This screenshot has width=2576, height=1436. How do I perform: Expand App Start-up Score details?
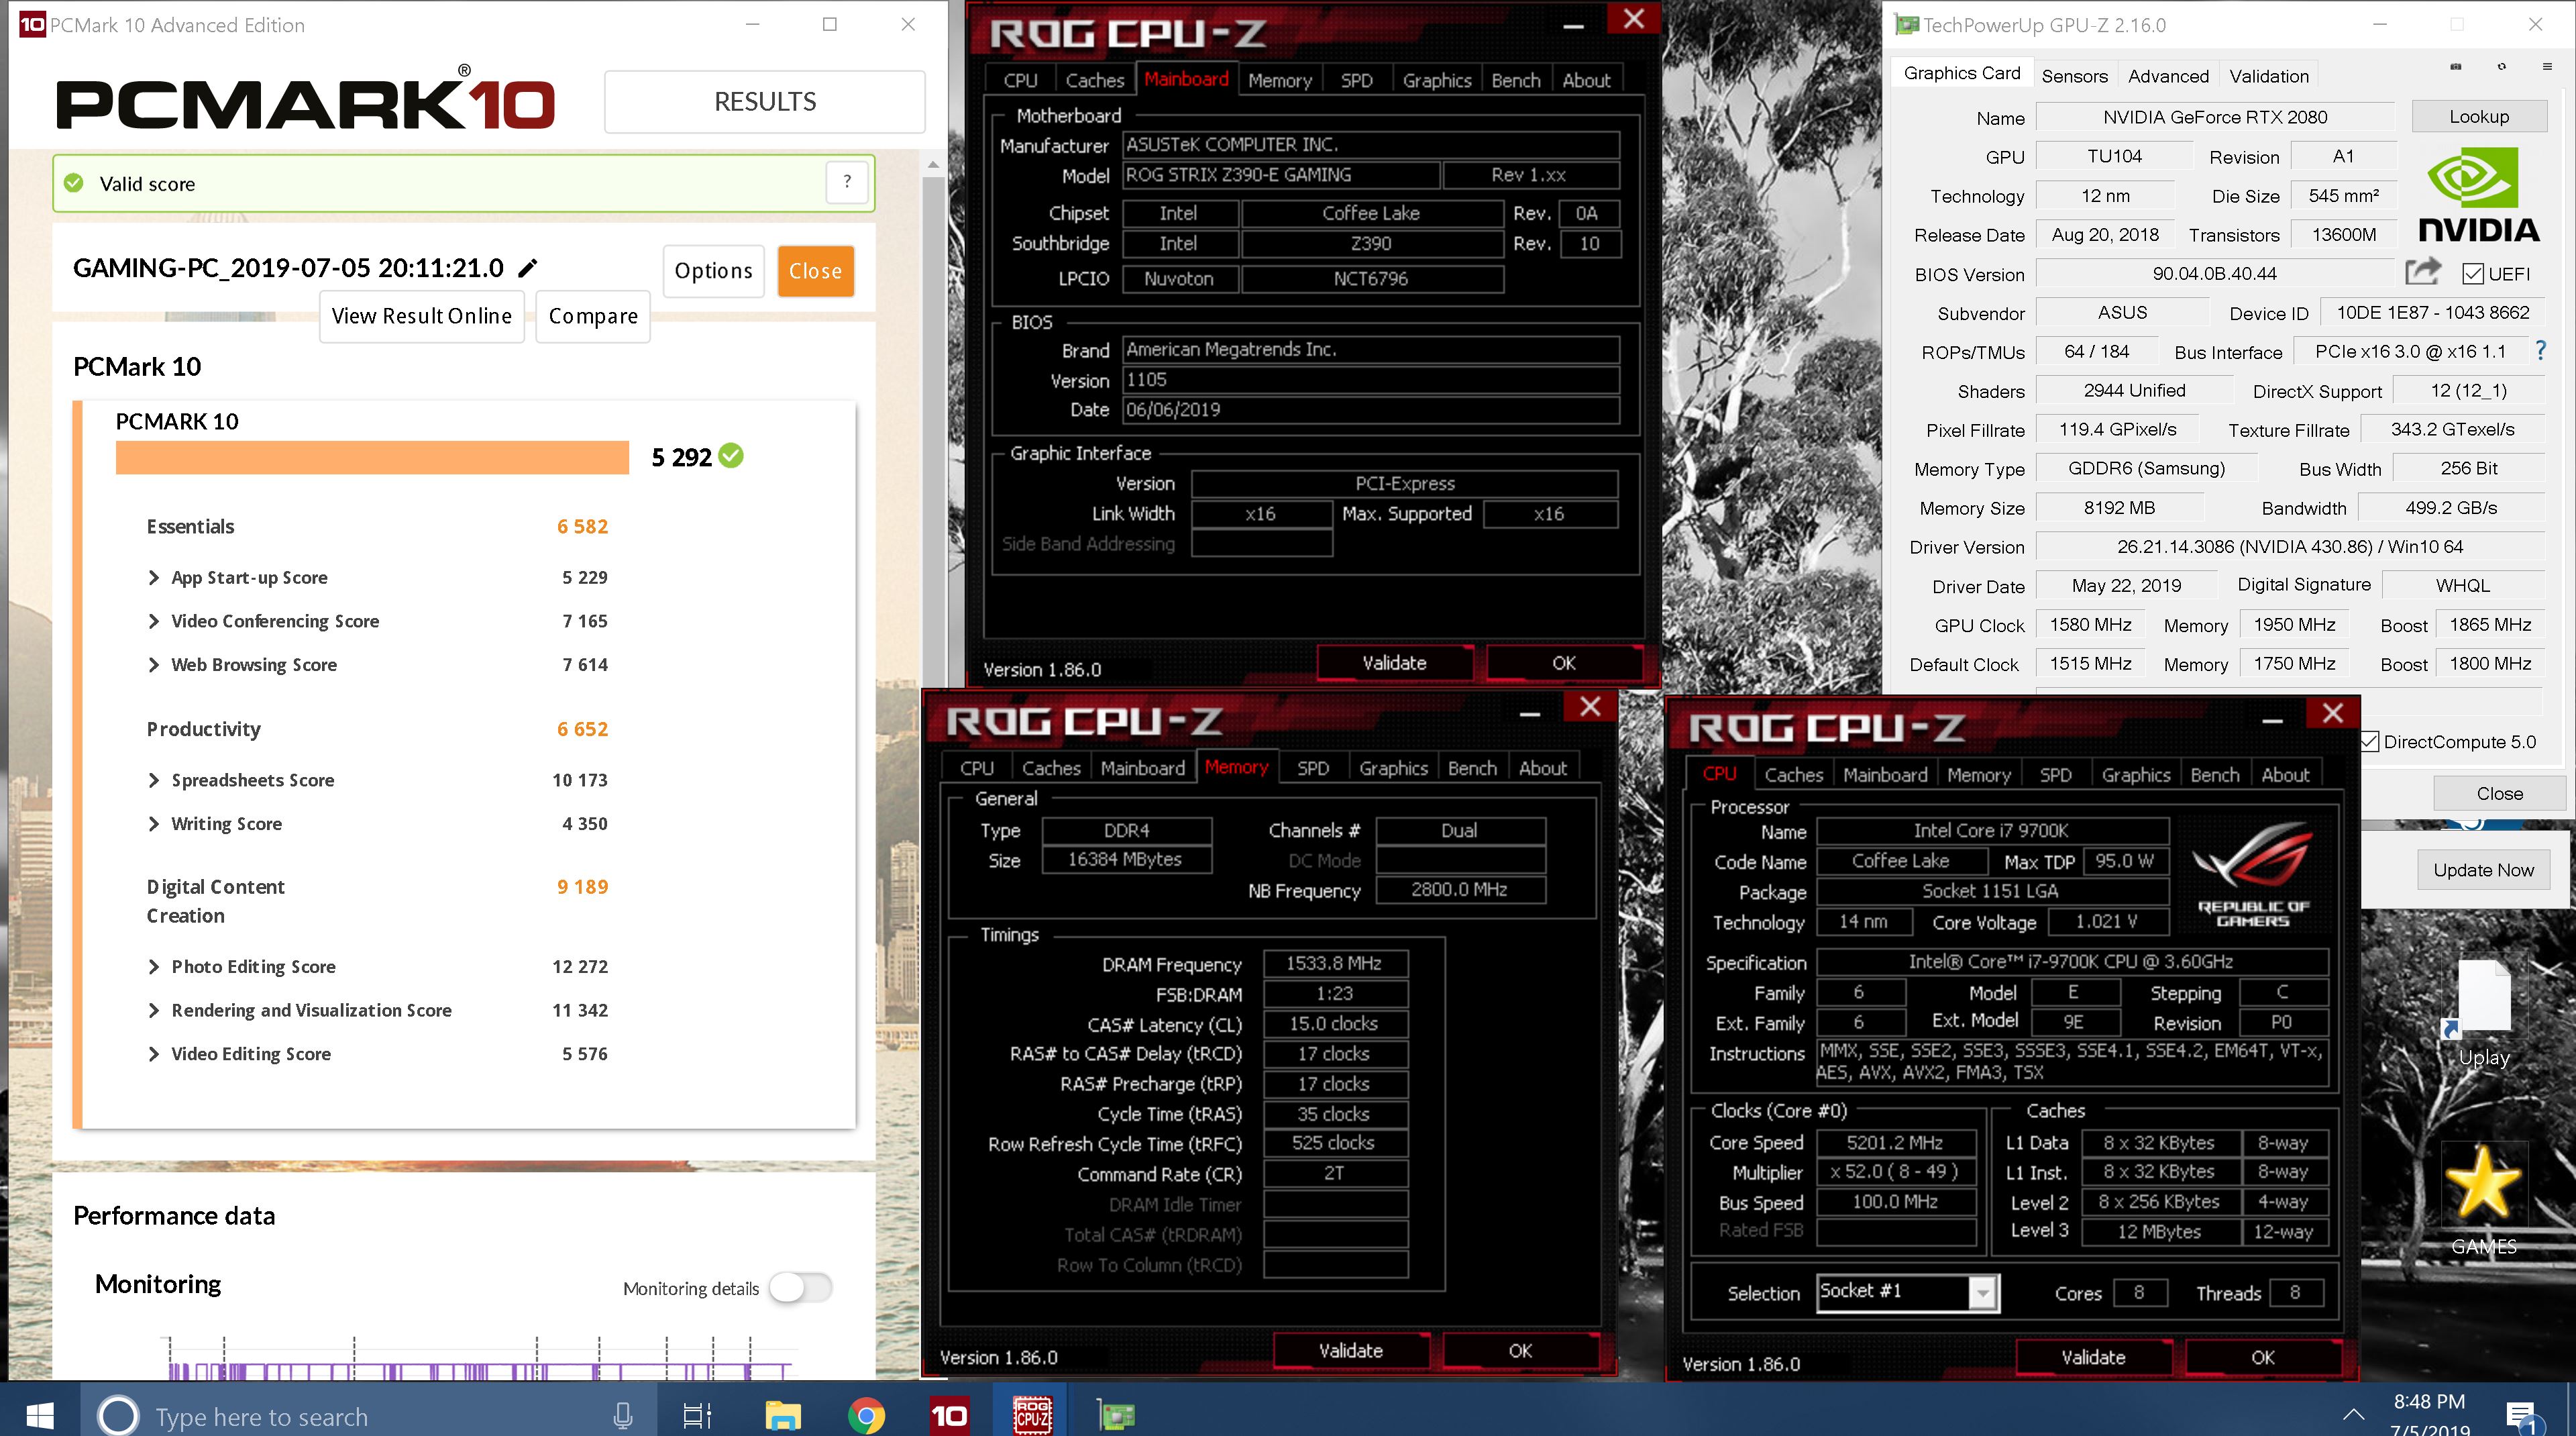click(153, 577)
